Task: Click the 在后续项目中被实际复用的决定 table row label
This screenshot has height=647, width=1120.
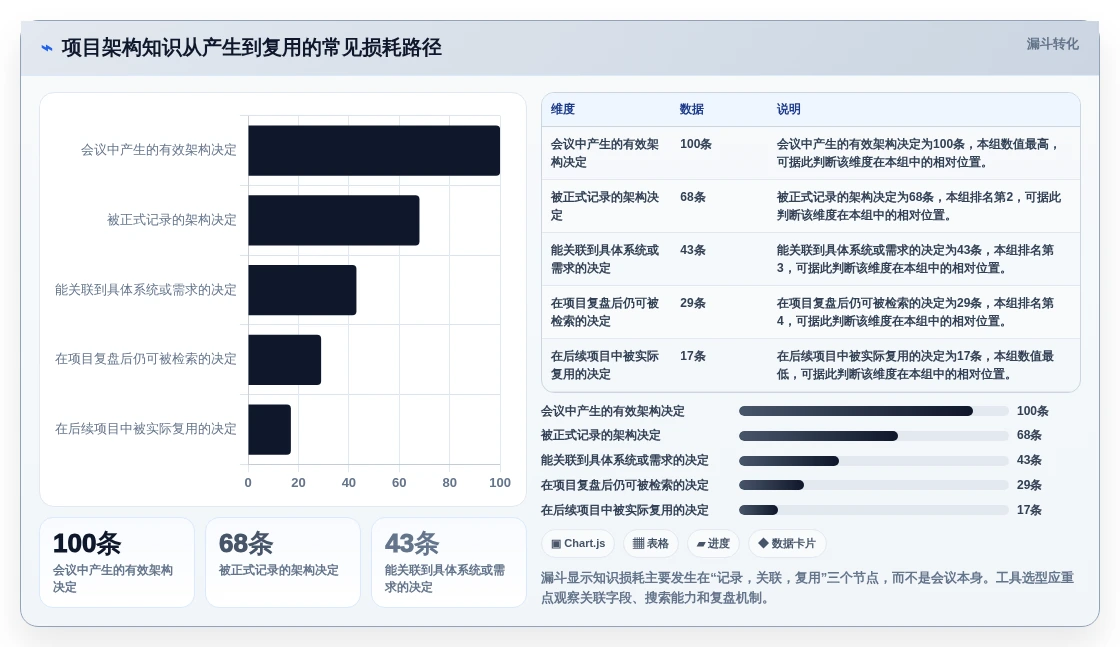Action: (605, 365)
